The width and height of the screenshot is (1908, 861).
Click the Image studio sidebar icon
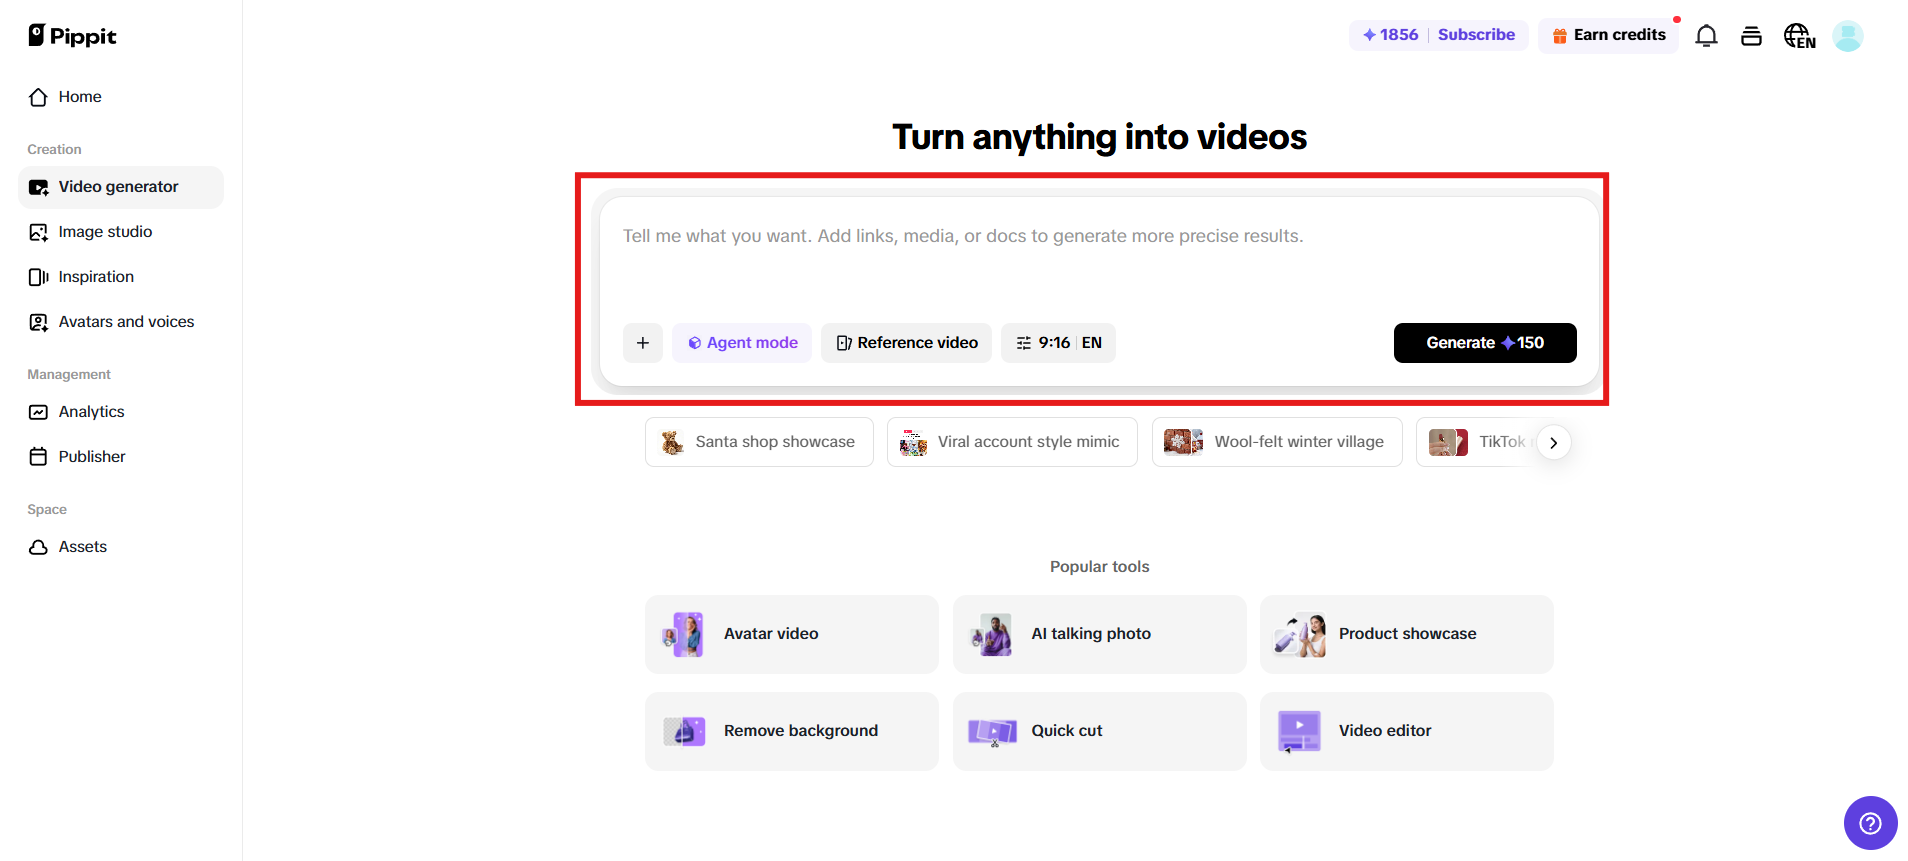tap(38, 232)
